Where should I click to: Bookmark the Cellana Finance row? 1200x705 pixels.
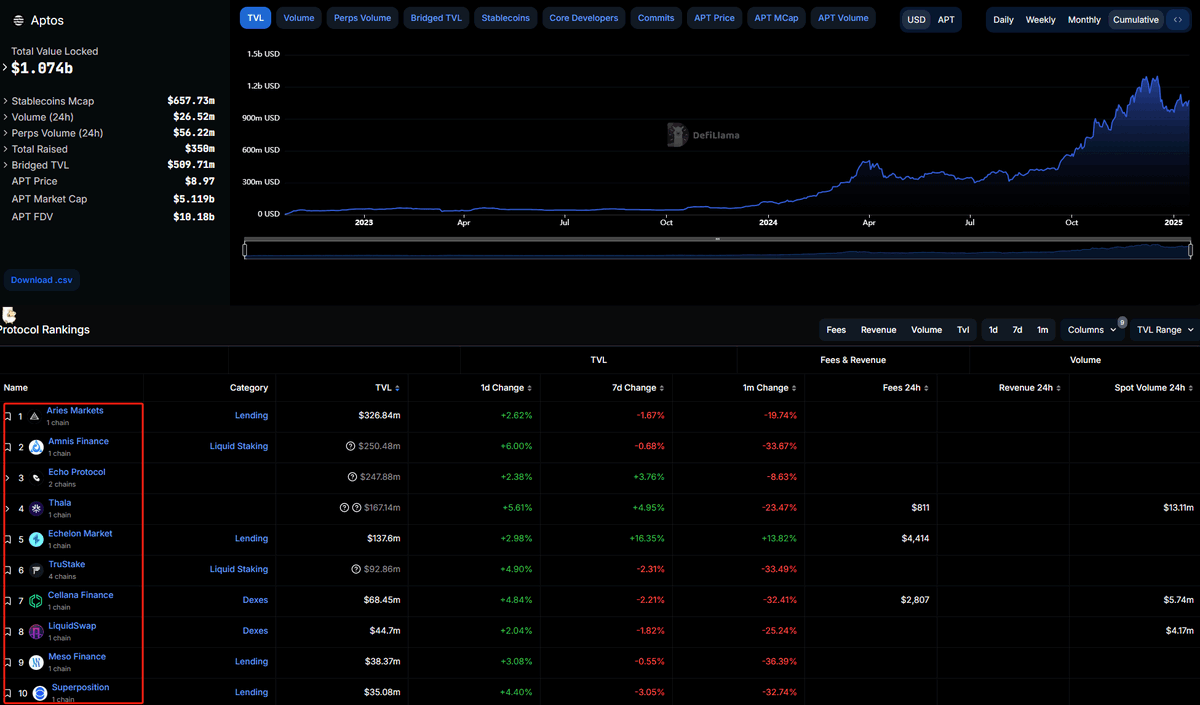point(8,601)
